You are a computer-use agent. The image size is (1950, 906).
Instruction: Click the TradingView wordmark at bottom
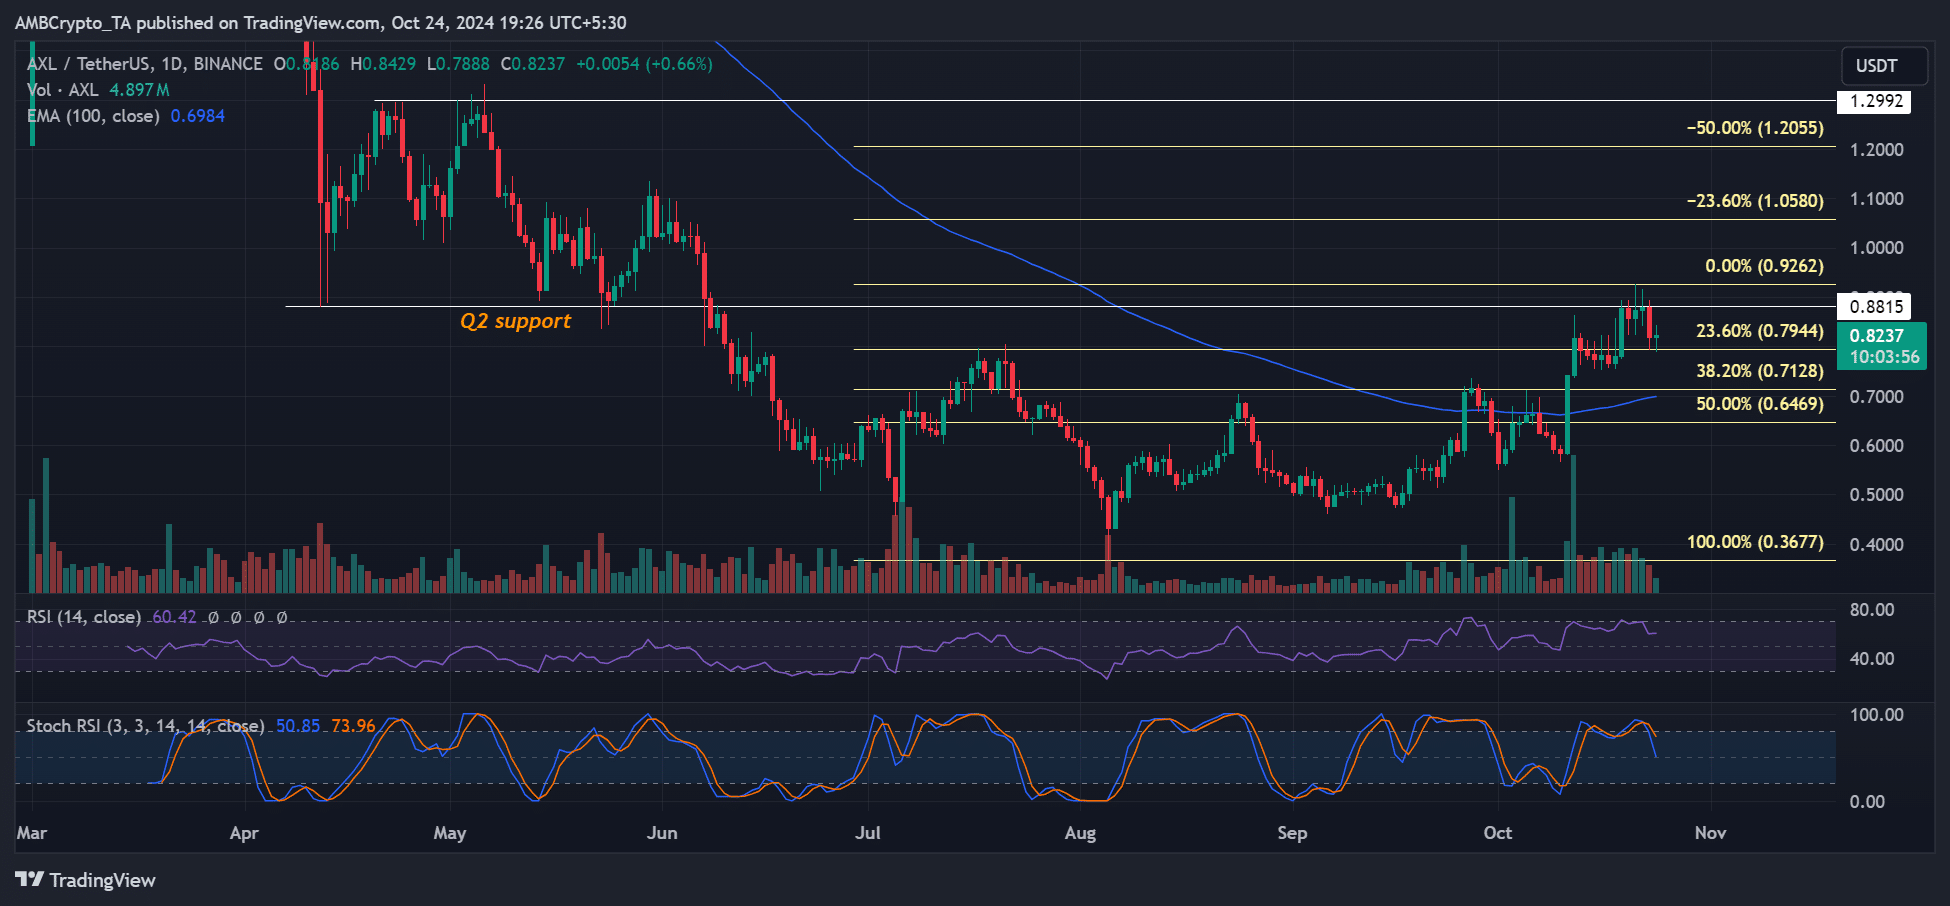click(x=103, y=880)
